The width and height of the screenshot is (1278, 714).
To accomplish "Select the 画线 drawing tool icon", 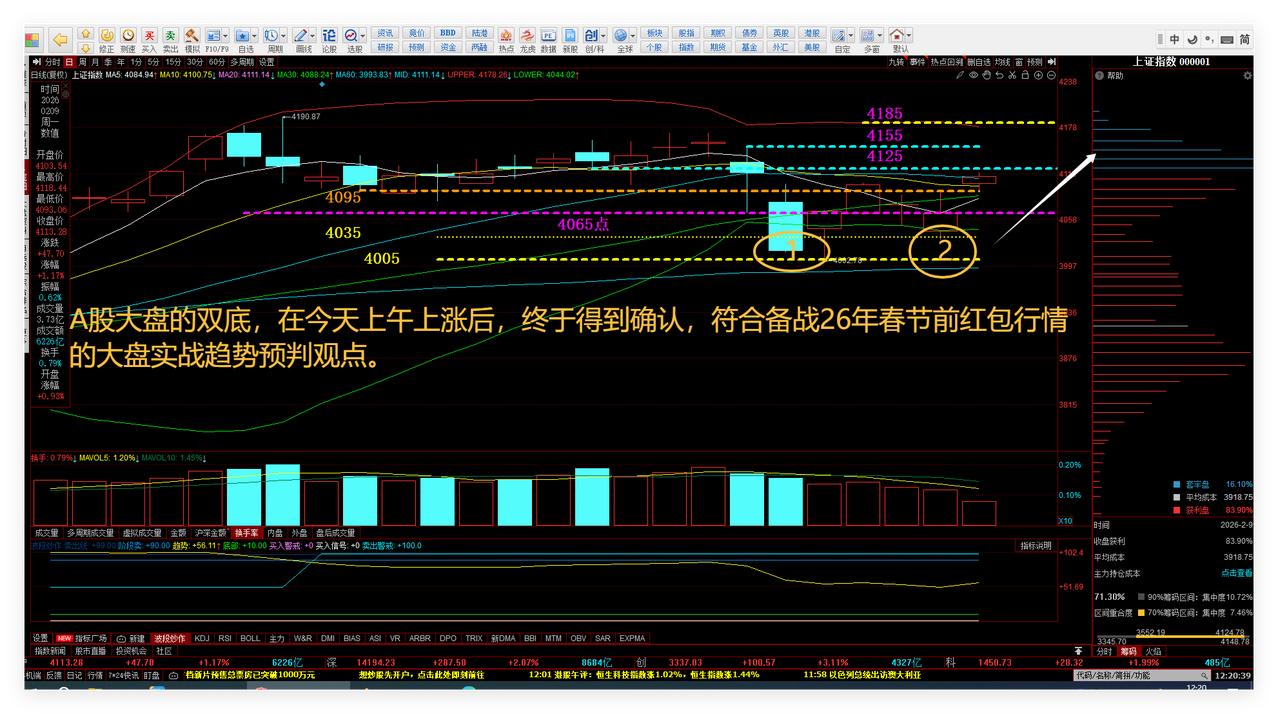I will 300,35.
